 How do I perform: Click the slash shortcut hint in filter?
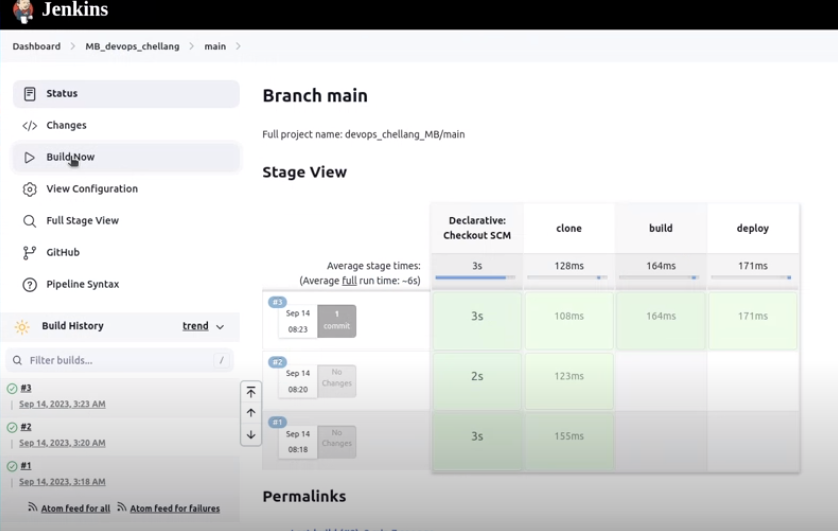[x=221, y=361]
